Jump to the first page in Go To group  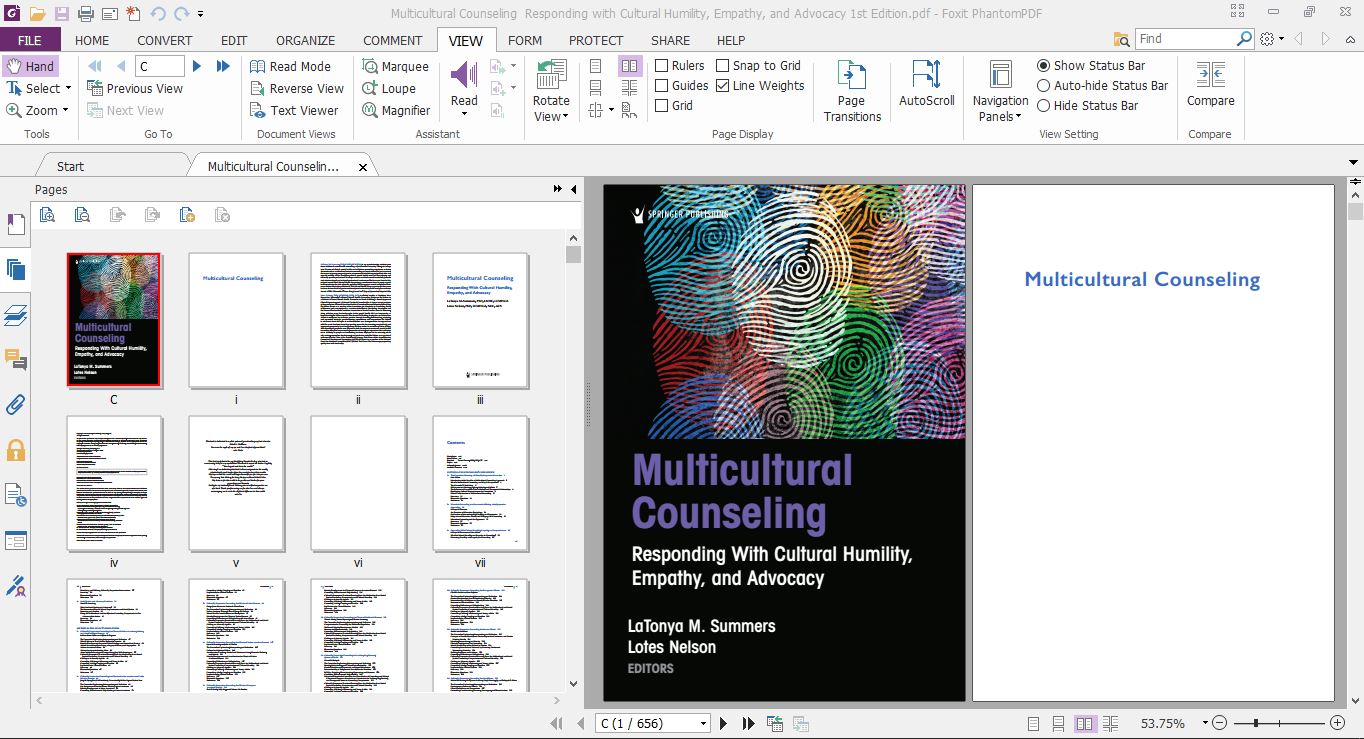(x=96, y=66)
